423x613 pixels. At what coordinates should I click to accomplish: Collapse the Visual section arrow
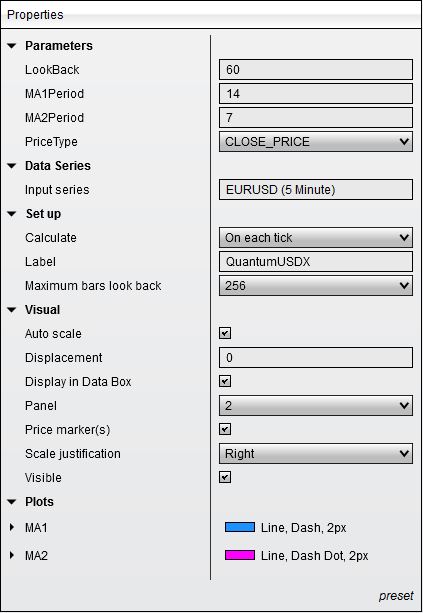pyautogui.click(x=12, y=310)
